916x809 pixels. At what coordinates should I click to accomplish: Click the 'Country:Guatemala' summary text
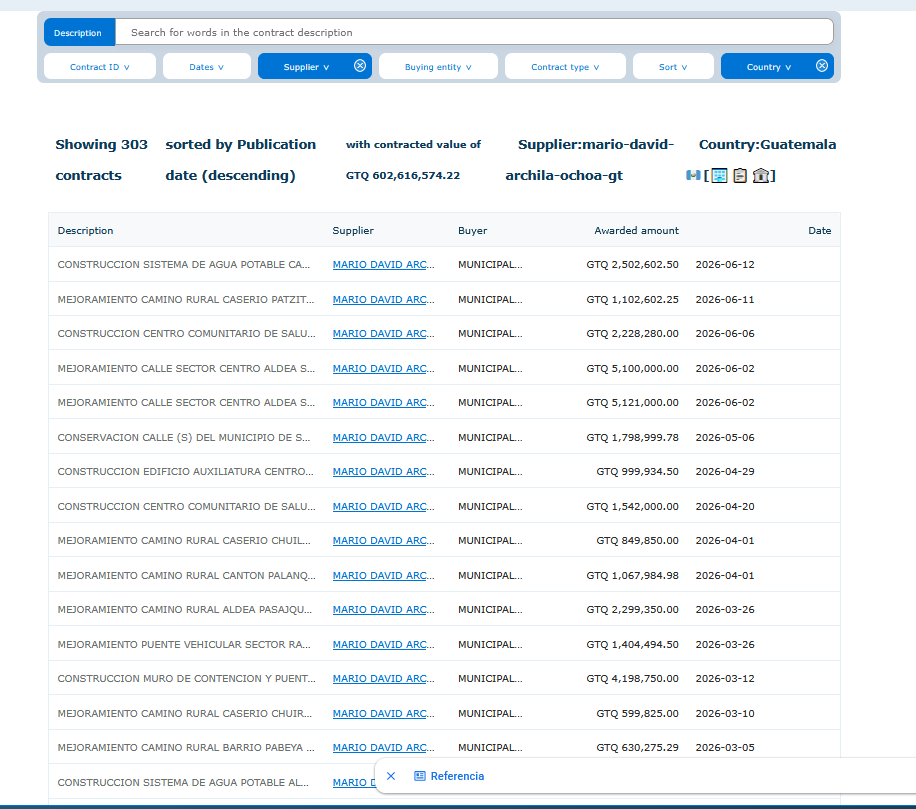767,144
